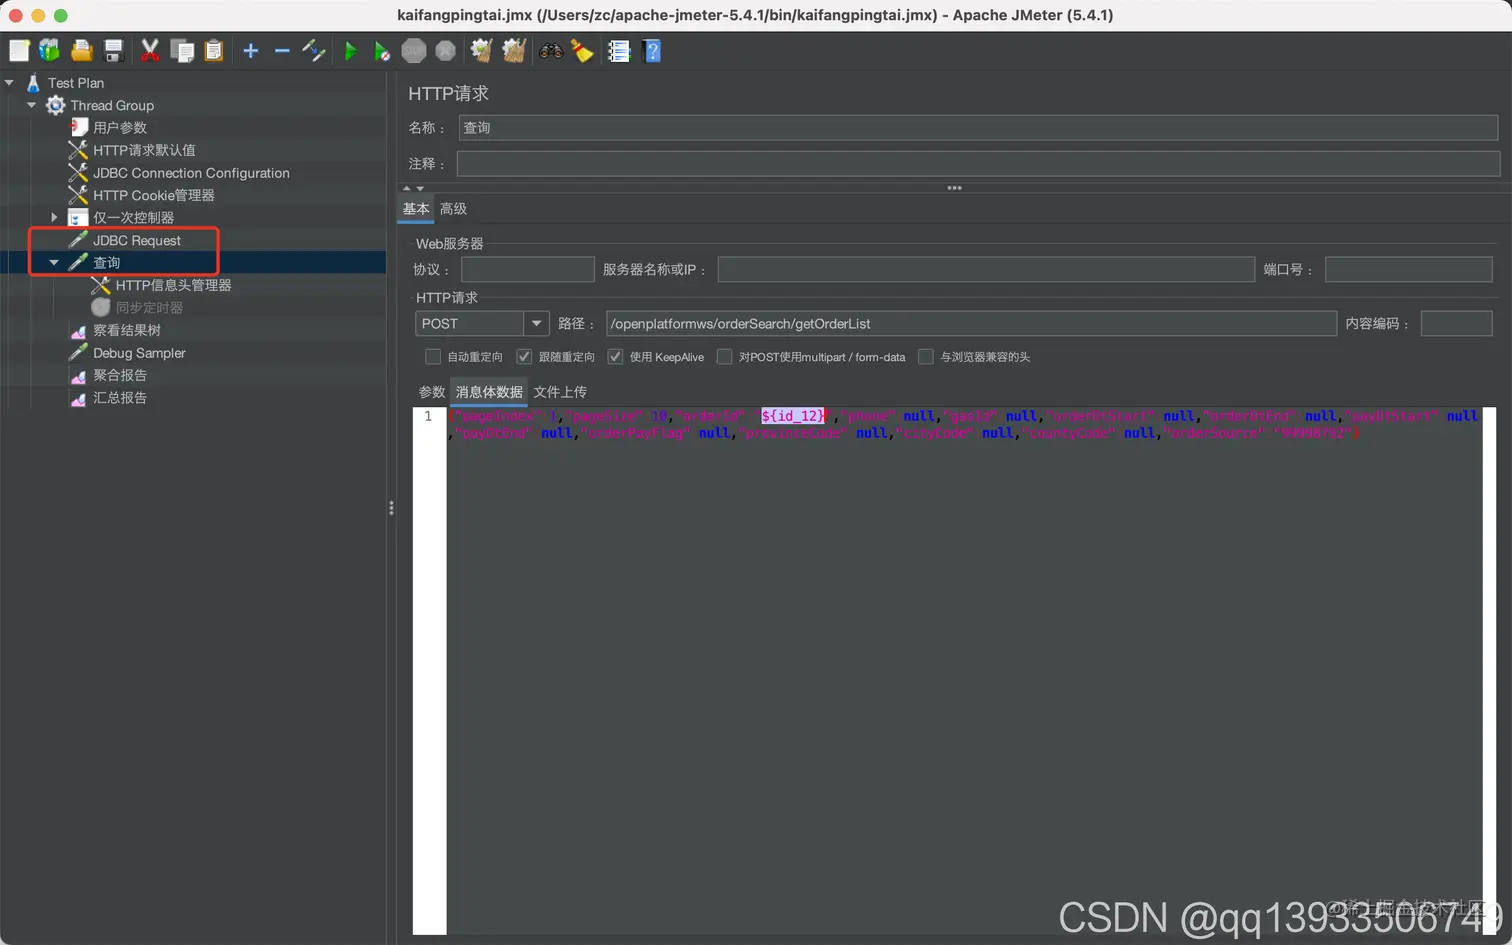Uncheck 跟随重定向 checkbox
This screenshot has height=945, width=1512.
524,357
